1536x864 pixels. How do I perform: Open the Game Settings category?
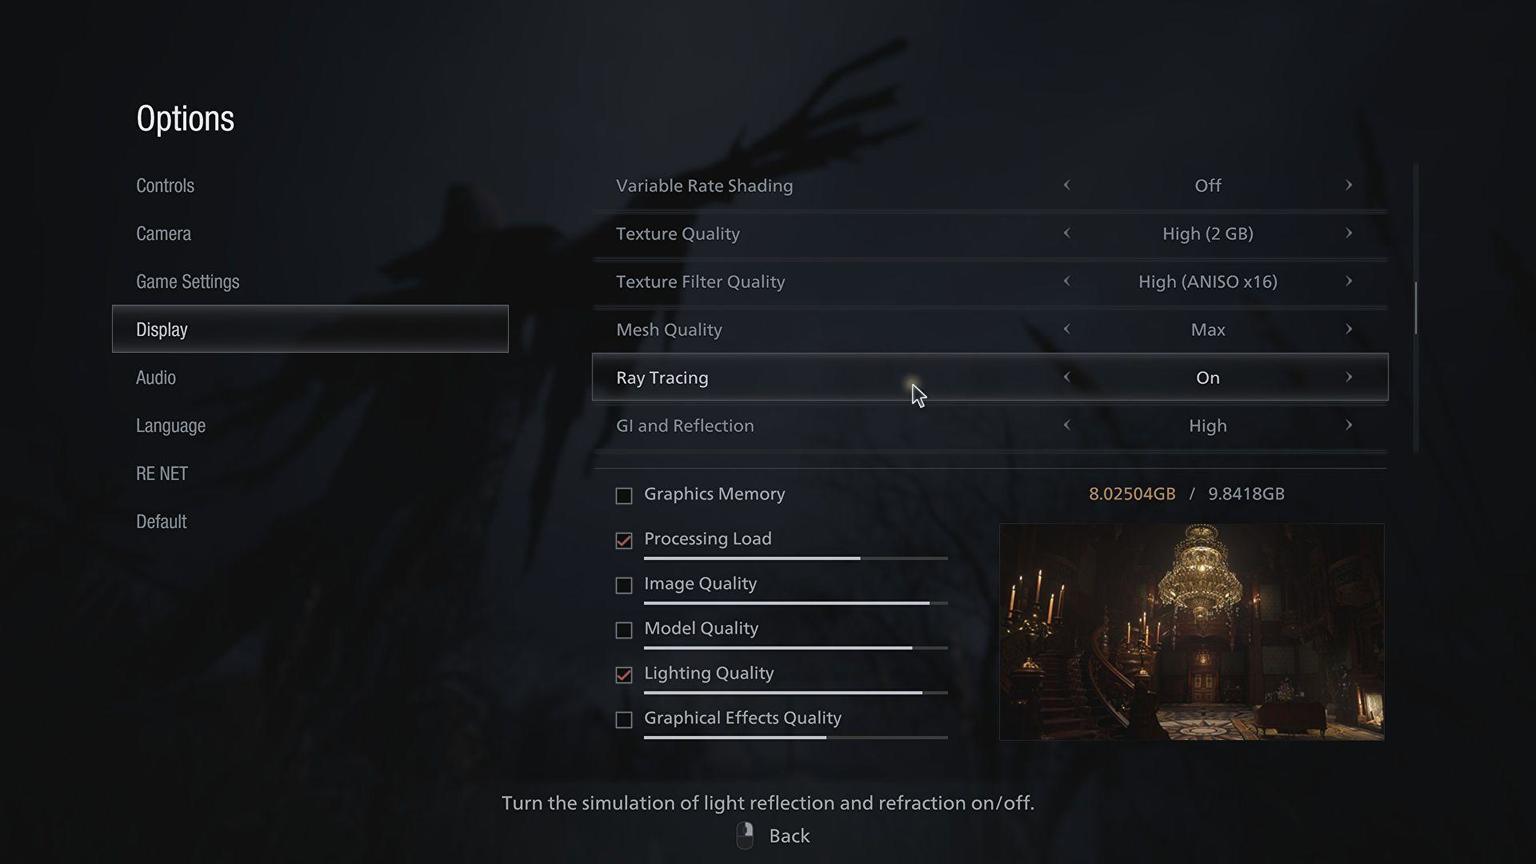click(x=188, y=281)
